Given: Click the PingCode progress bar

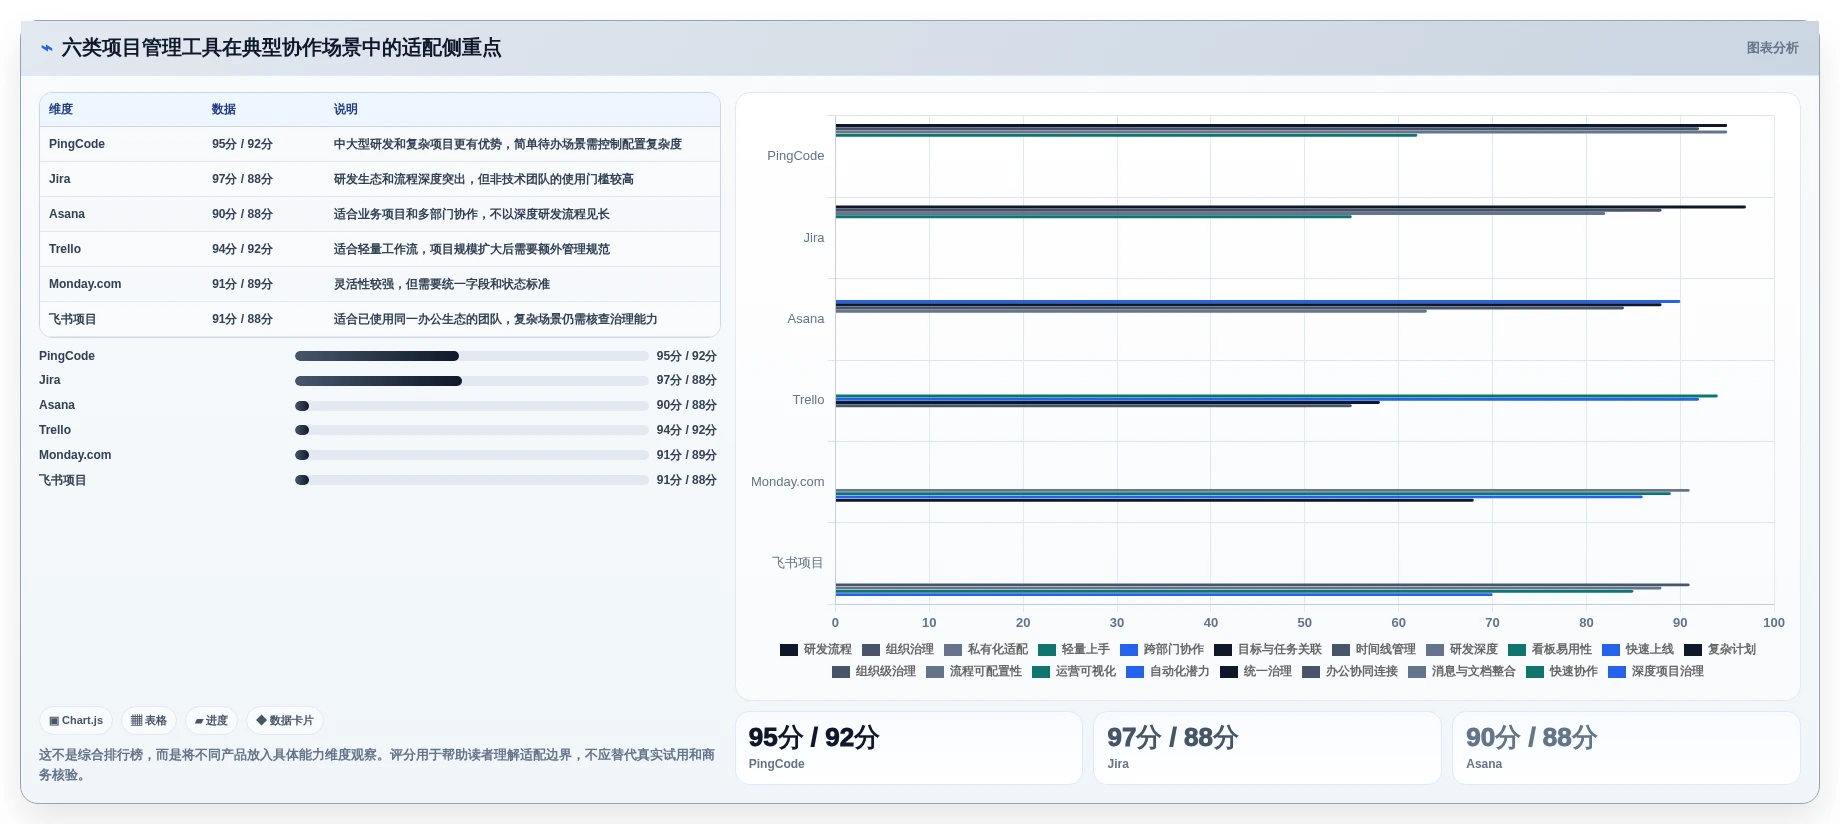Looking at the screenshot, I should [x=472, y=356].
